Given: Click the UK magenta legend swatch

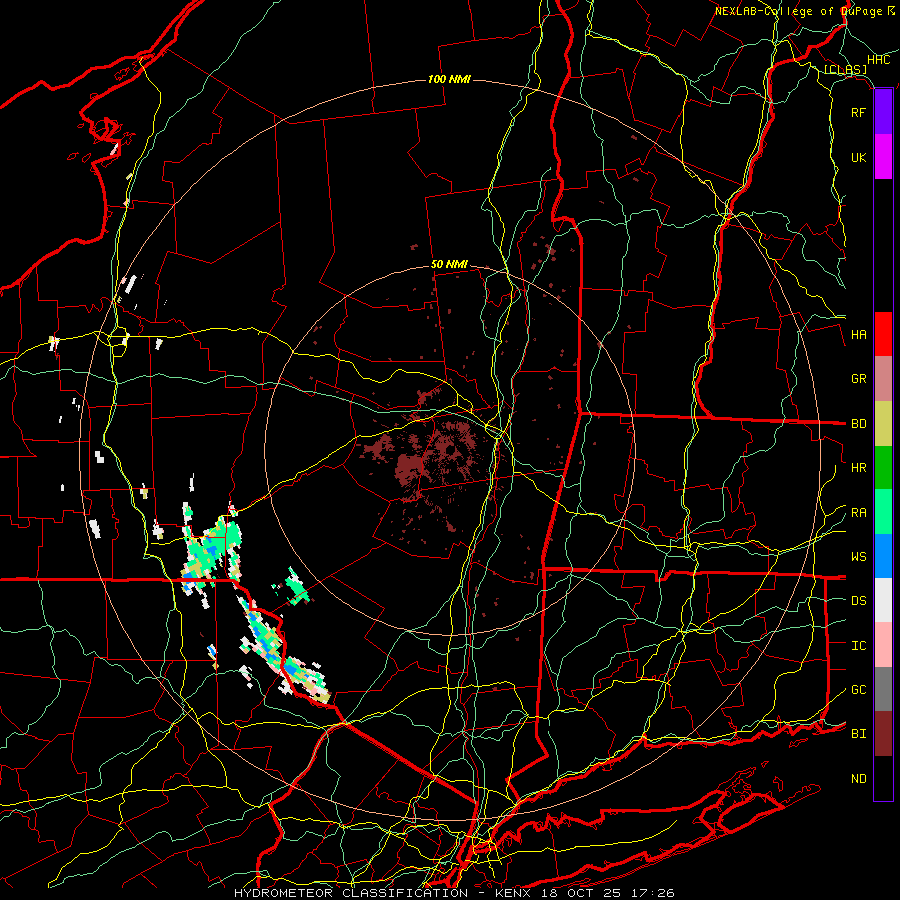Looking at the screenshot, I should (883, 157).
